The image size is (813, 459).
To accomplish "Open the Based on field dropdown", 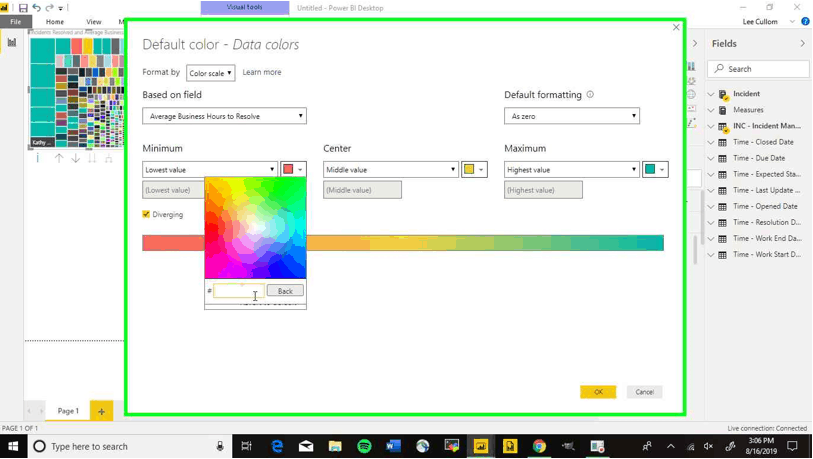I will [225, 116].
